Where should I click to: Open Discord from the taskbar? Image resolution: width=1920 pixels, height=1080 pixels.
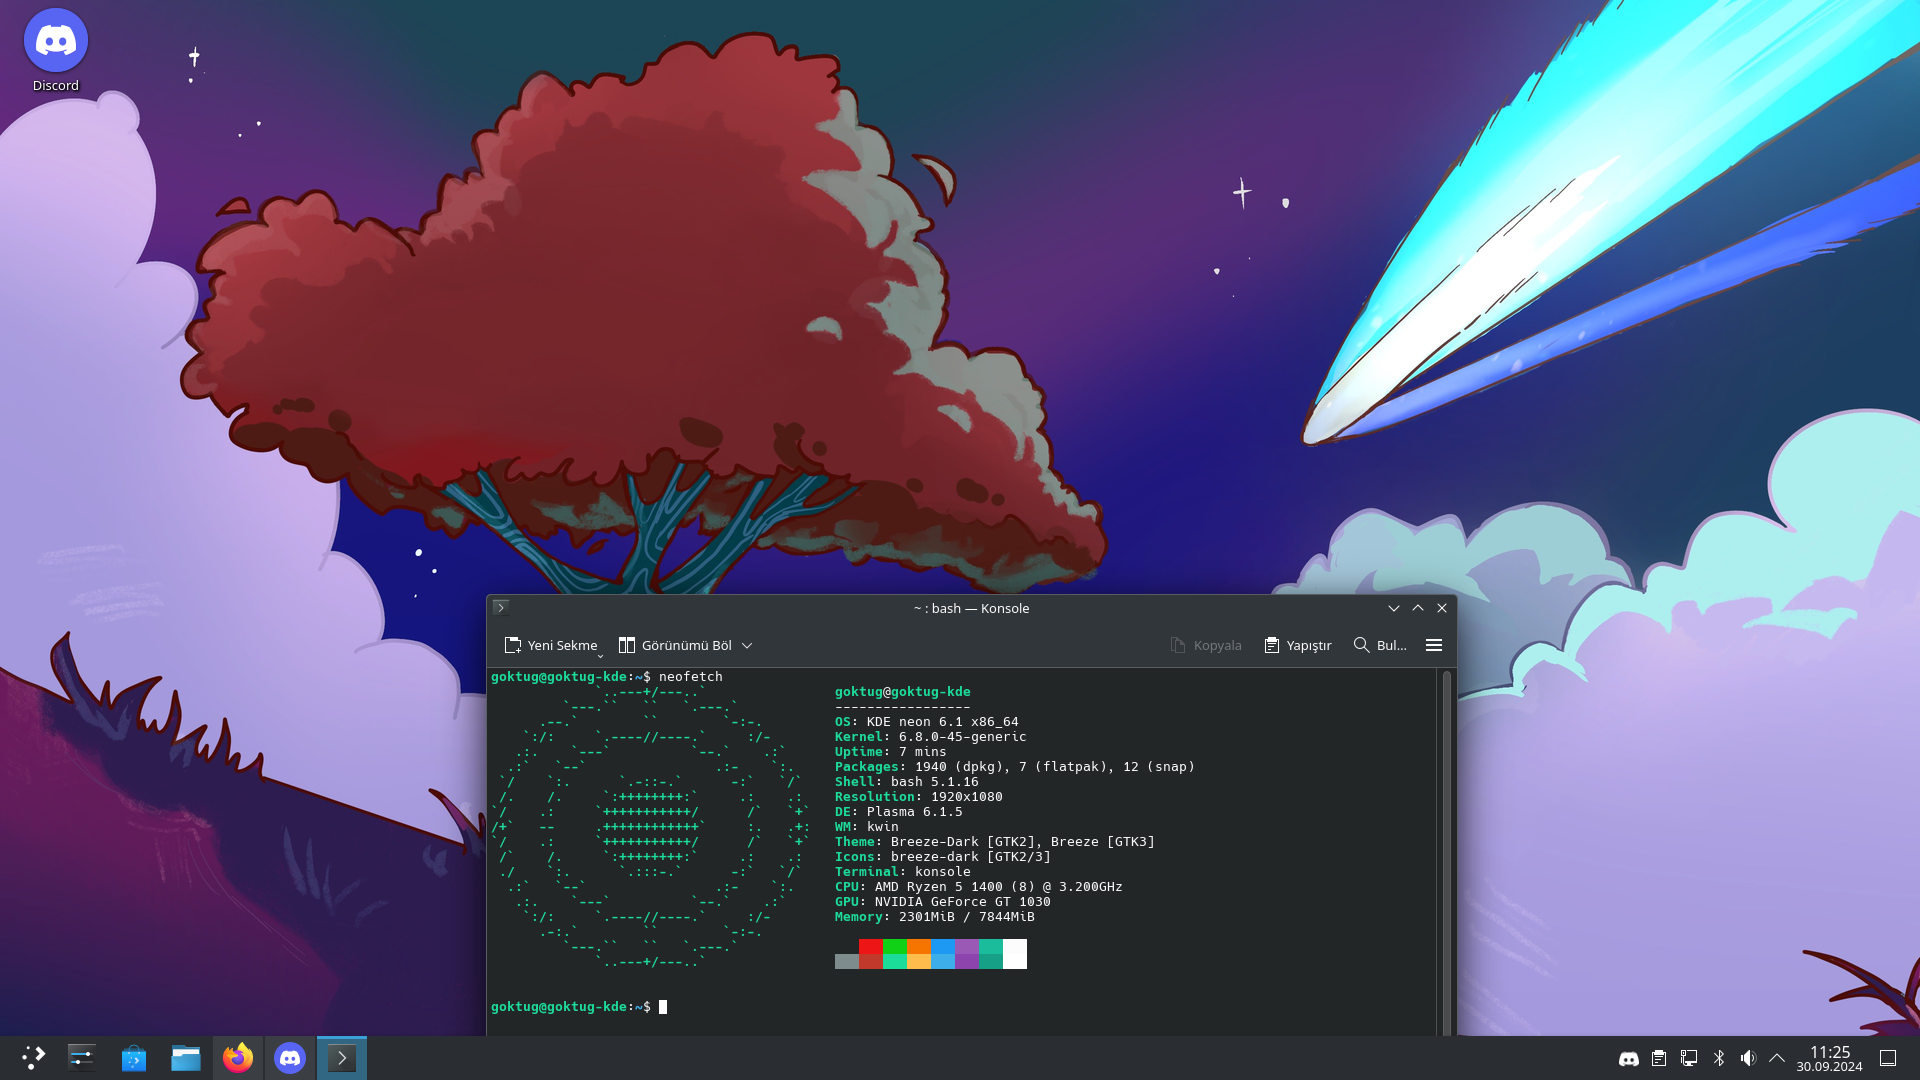click(x=290, y=1058)
